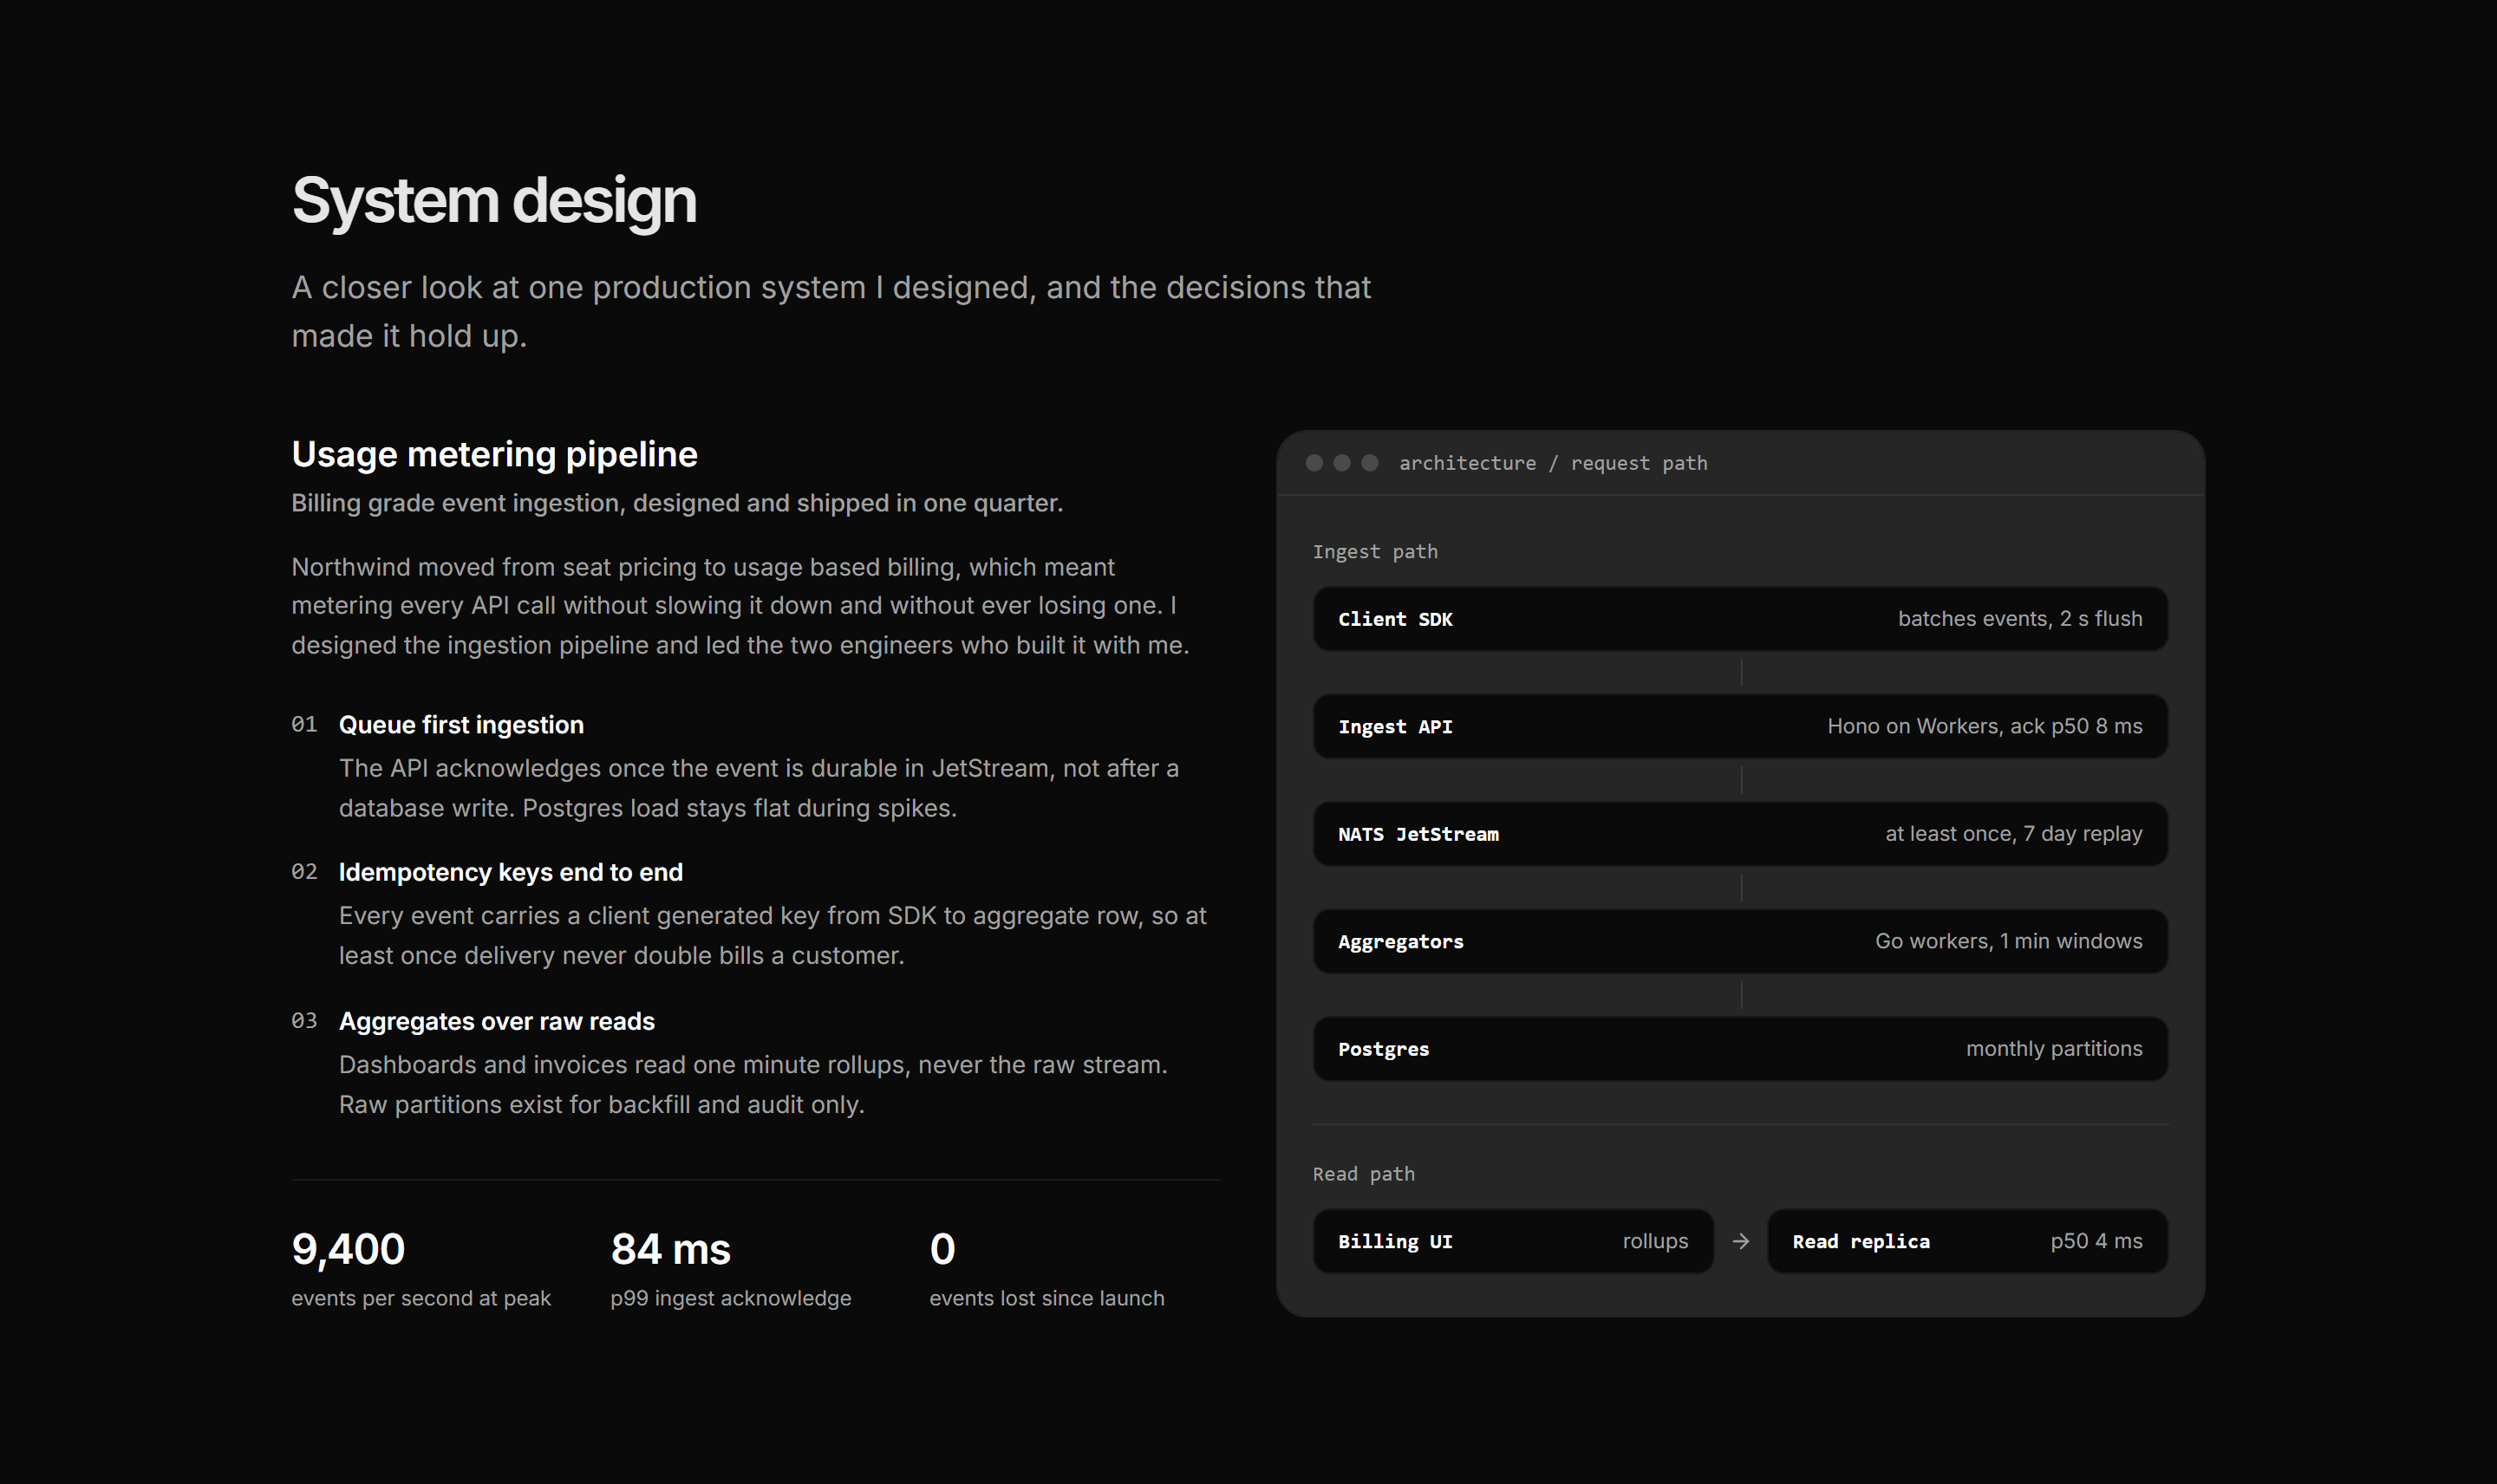
Task: Click the '84 ms' stat value
Action: (x=671, y=1249)
